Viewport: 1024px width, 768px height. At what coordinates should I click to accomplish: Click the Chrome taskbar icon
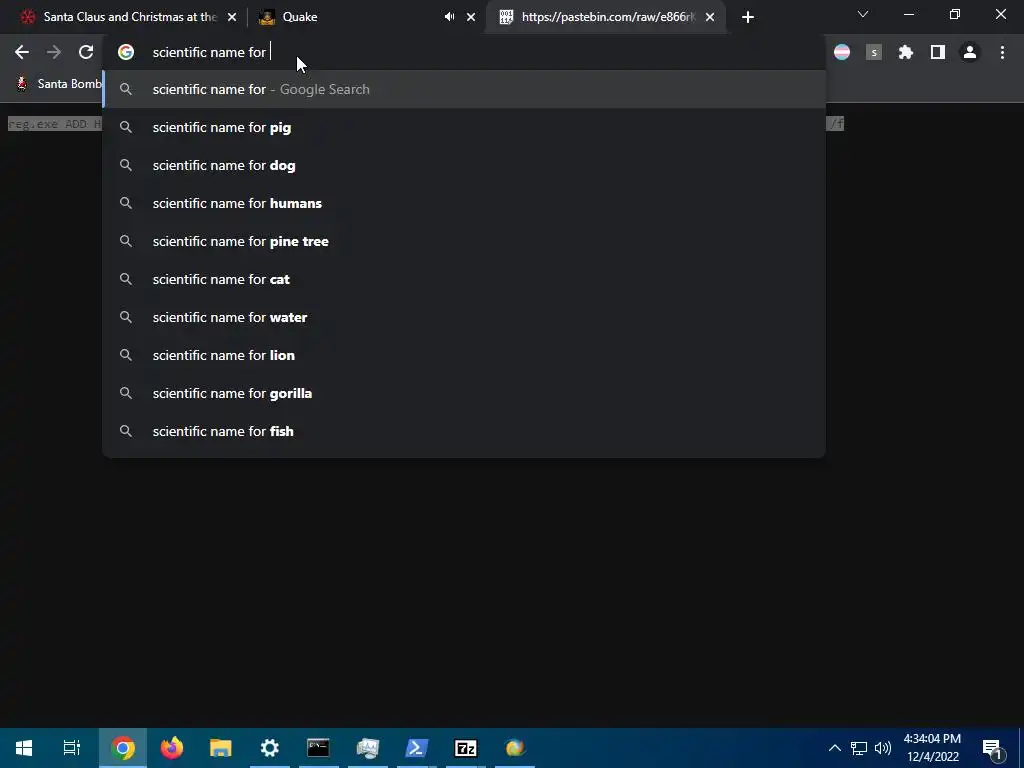123,748
